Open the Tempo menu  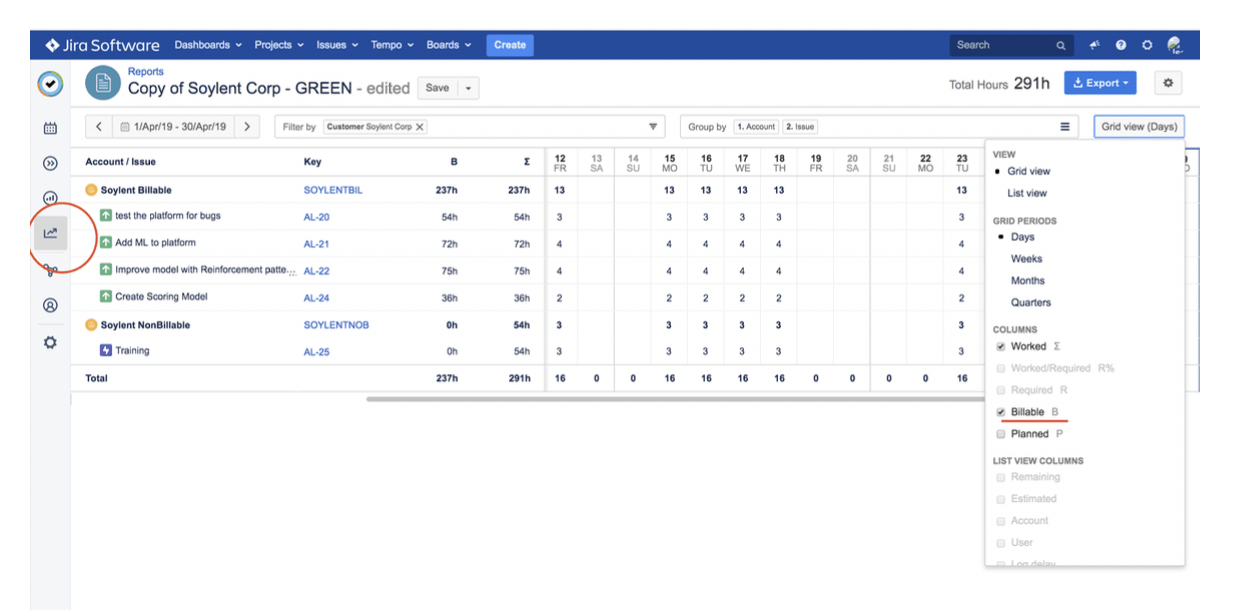click(x=392, y=45)
